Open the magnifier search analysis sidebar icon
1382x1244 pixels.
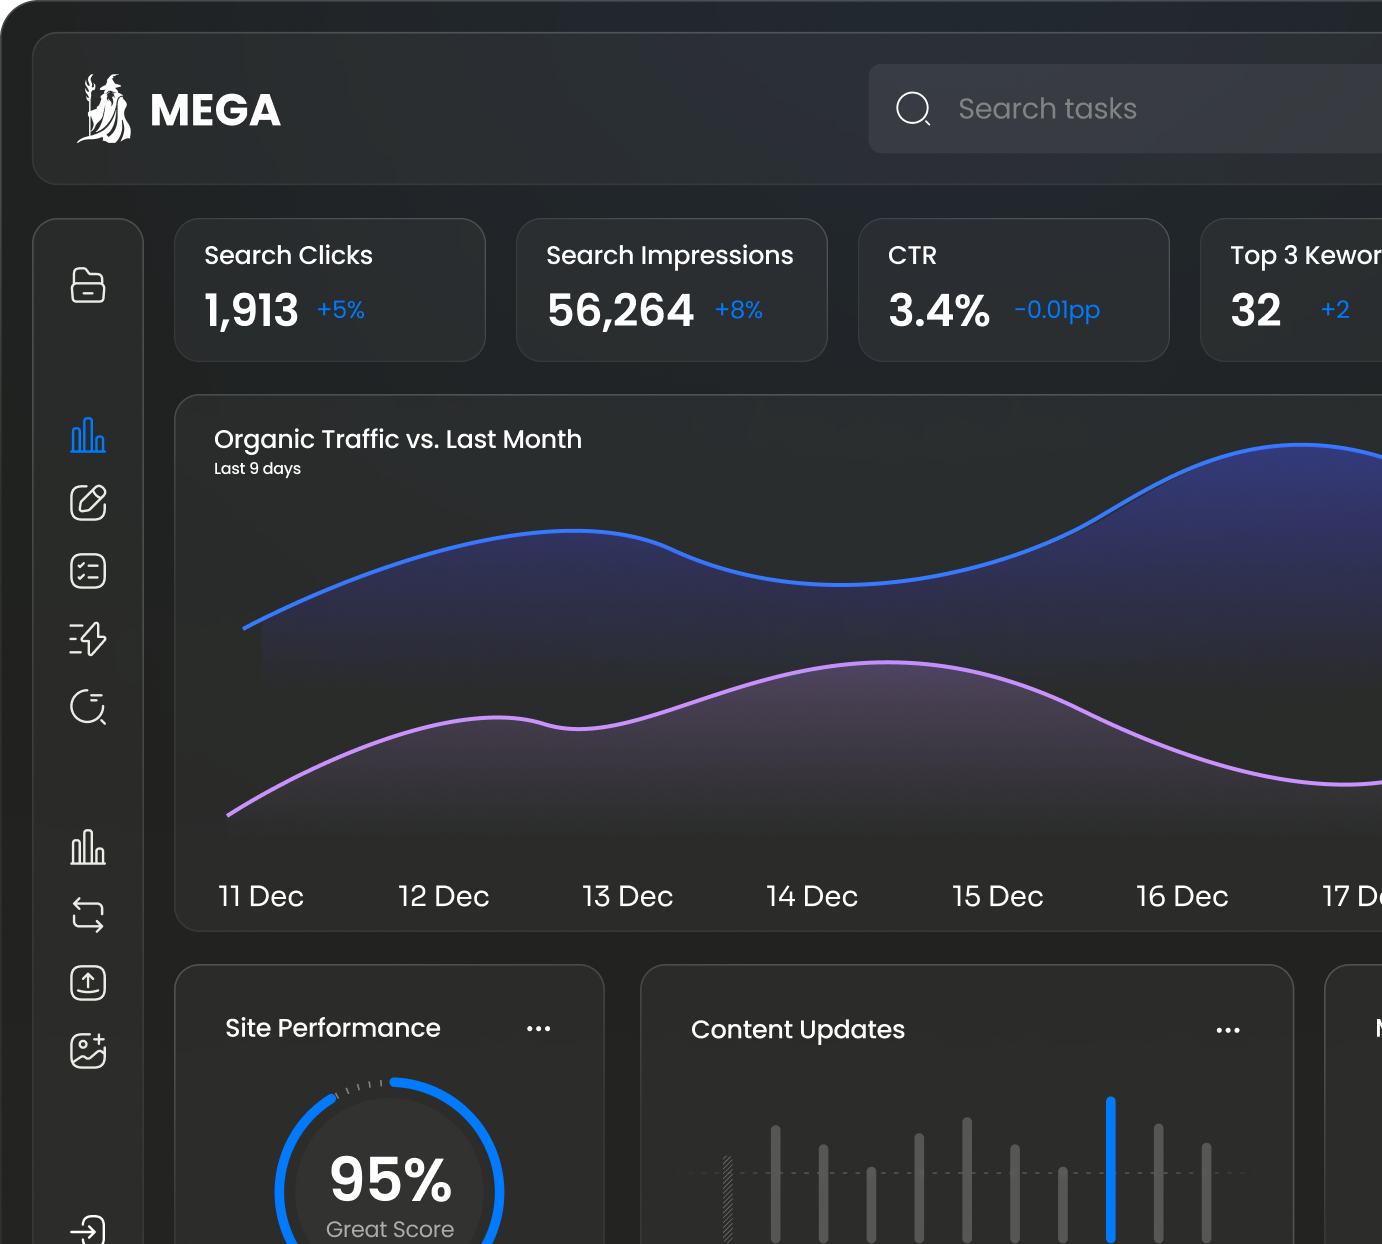coord(88,707)
